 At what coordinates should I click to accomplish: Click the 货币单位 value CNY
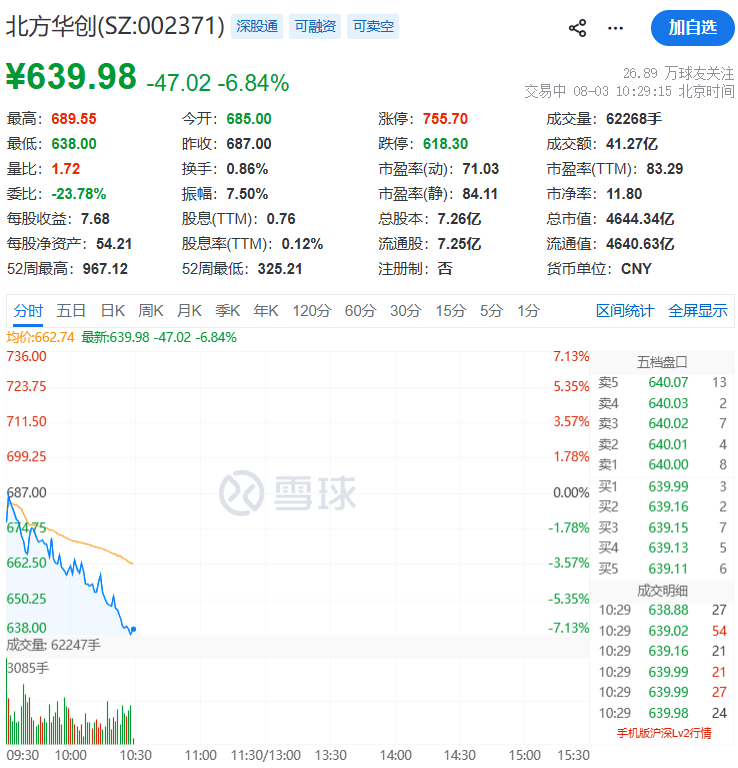point(636,269)
